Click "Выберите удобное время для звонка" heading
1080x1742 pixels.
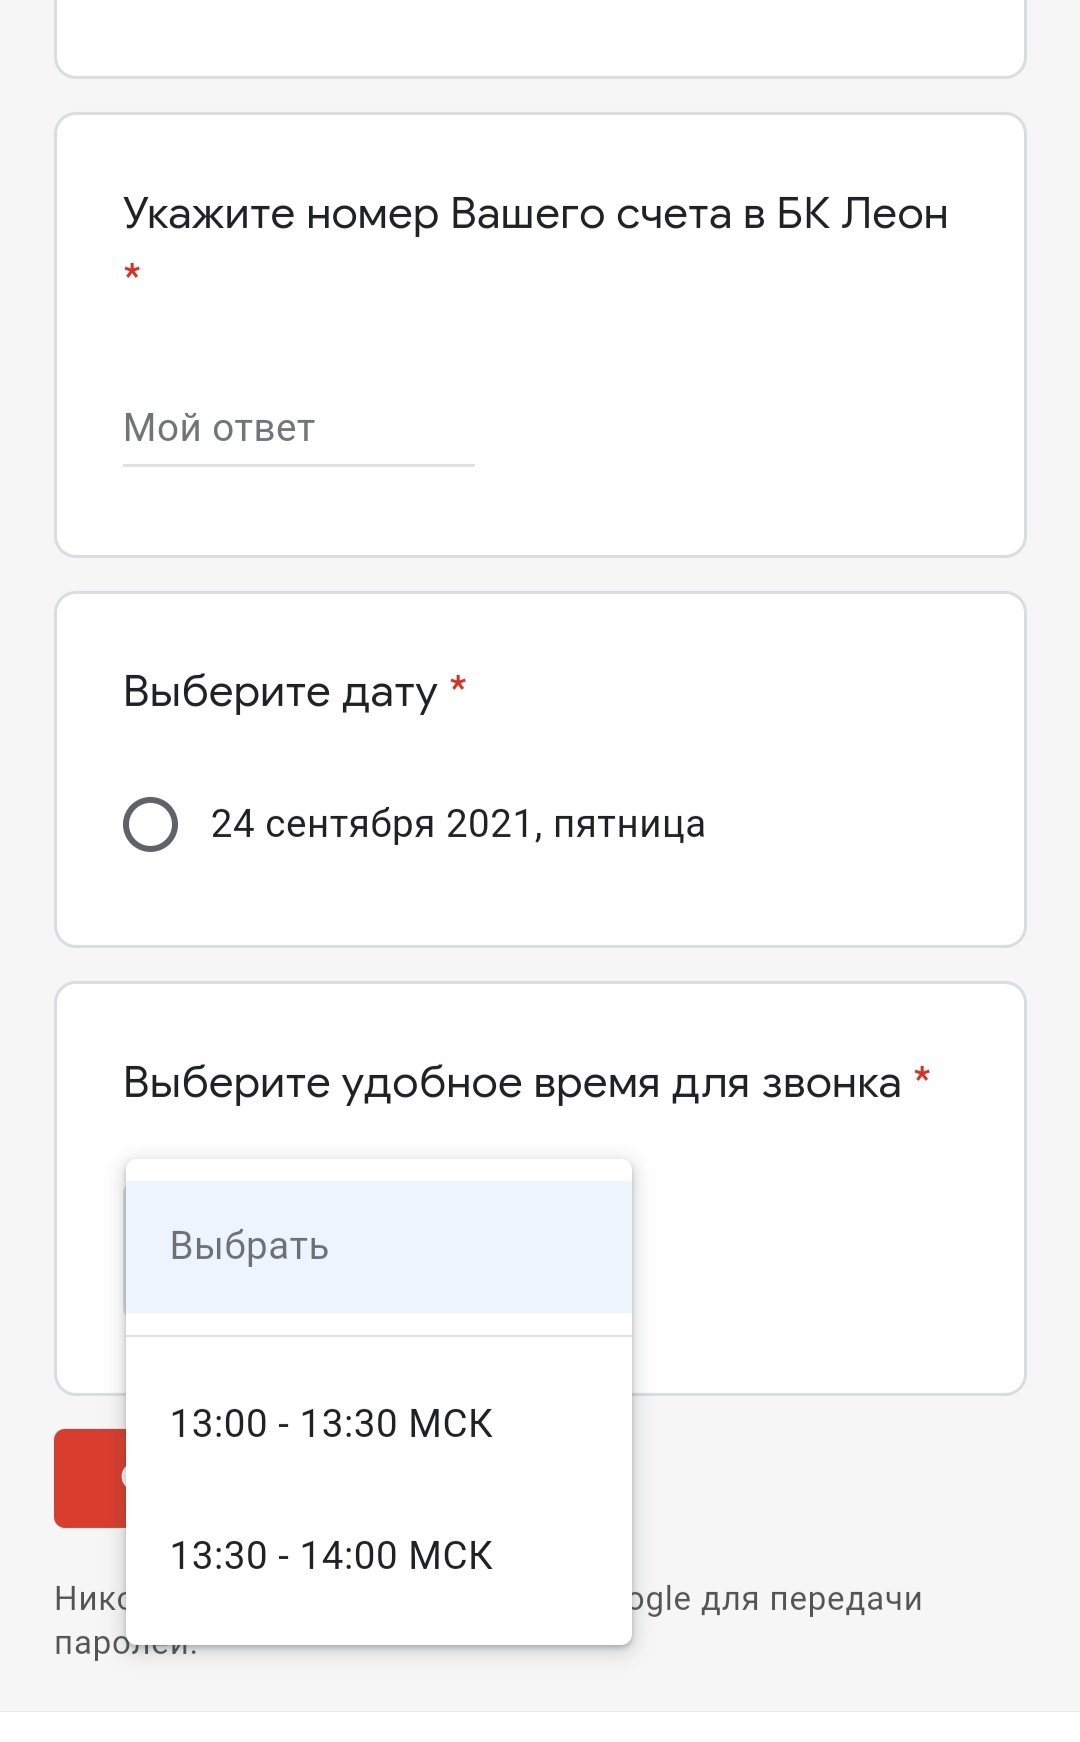tap(512, 1083)
